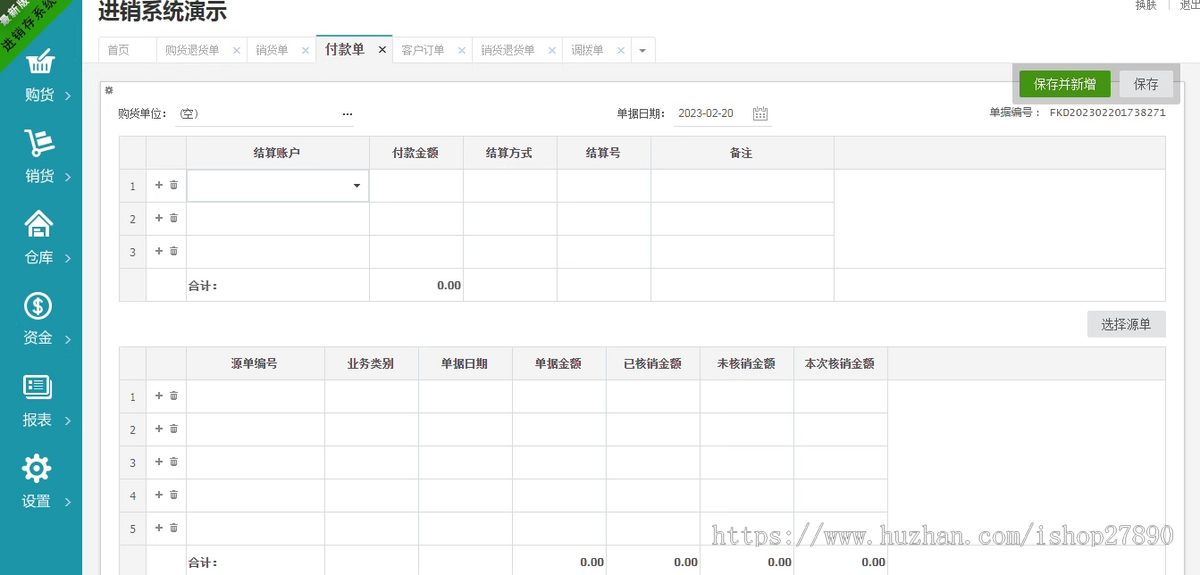1200x575 pixels.
Task: Switch to the 购货退货单 tab
Action: coord(192,50)
